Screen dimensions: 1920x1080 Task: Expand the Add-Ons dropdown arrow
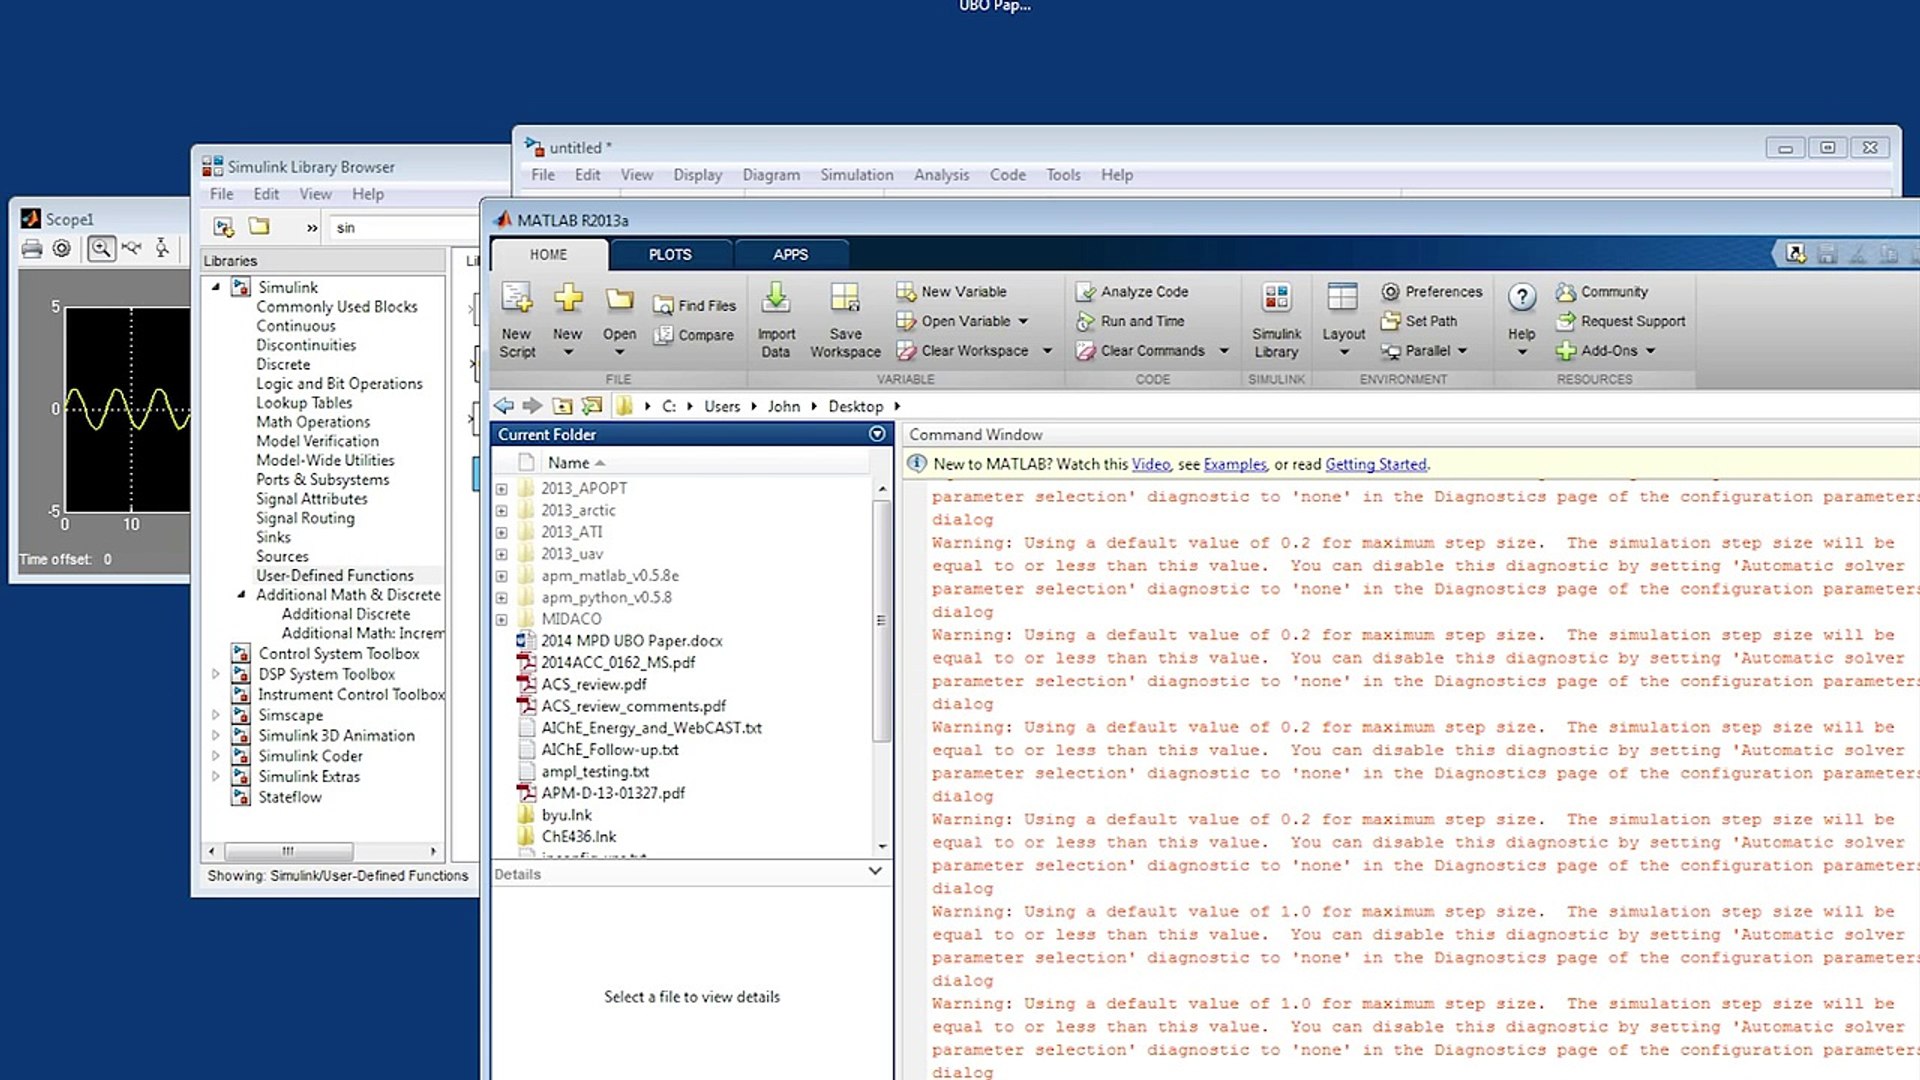tap(1651, 351)
